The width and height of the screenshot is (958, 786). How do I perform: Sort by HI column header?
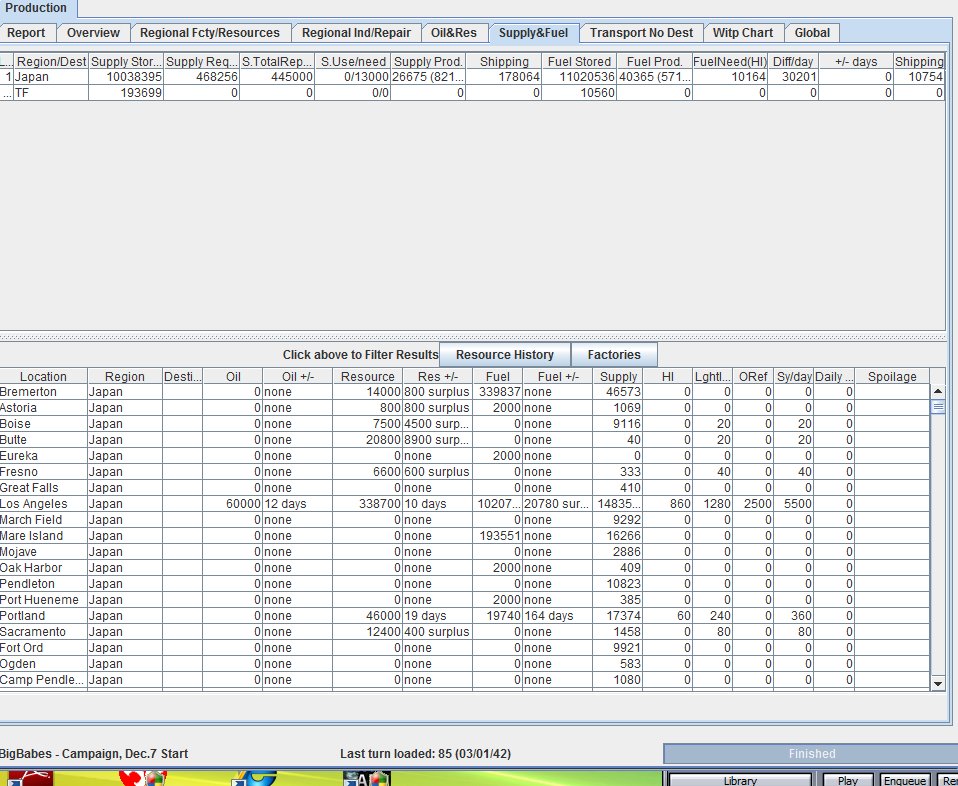tap(668, 376)
